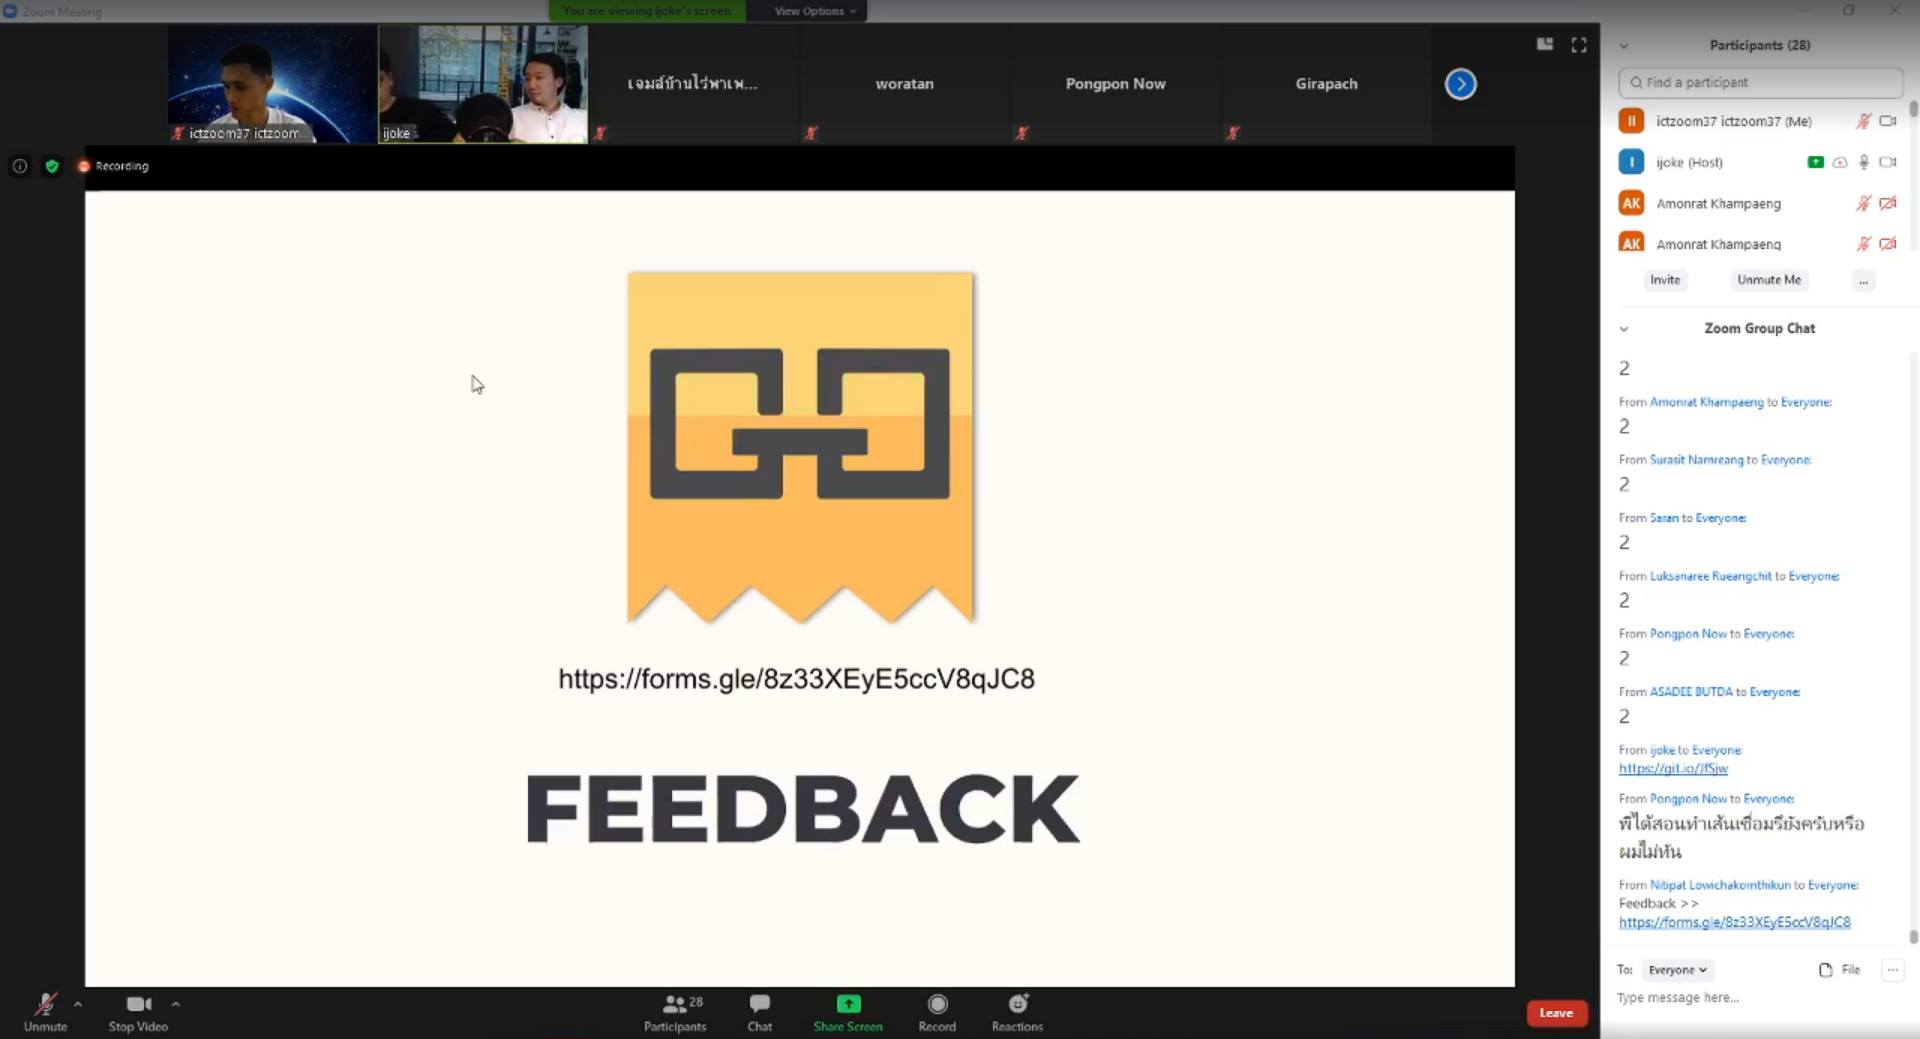
Task: Toggle ictzoom37 (Me) muted microphone icon
Action: (1864, 121)
